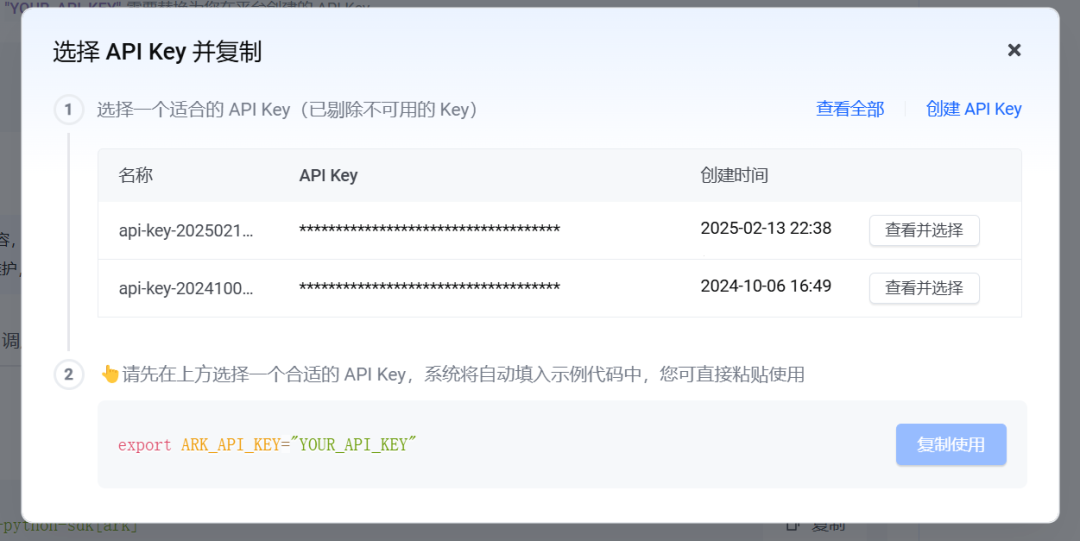This screenshot has width=1080, height=541.
Task: Click the 创建时间 column header
Action: pos(734,175)
